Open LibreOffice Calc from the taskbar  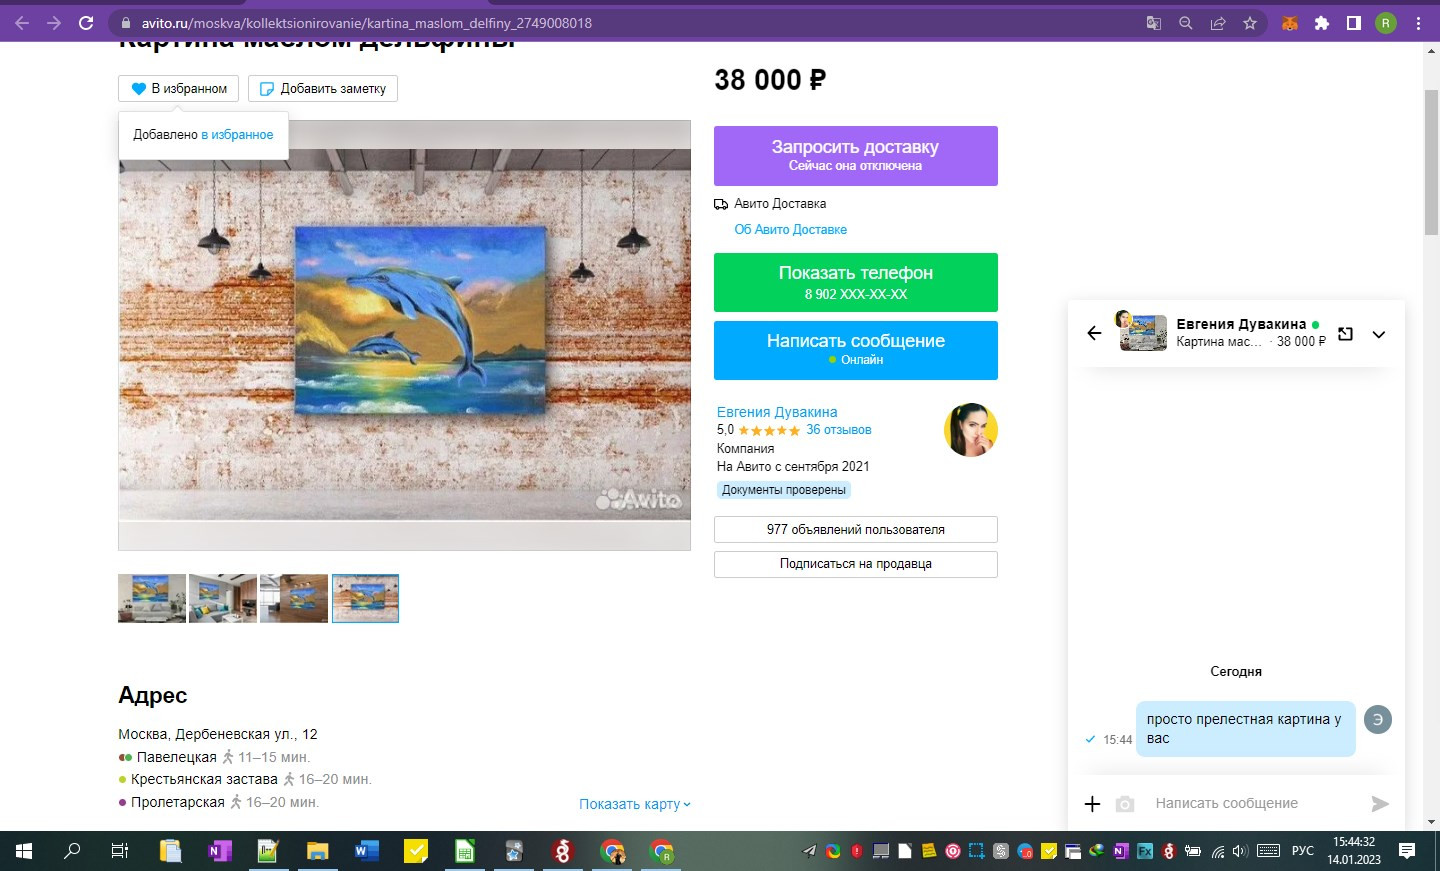[464, 851]
